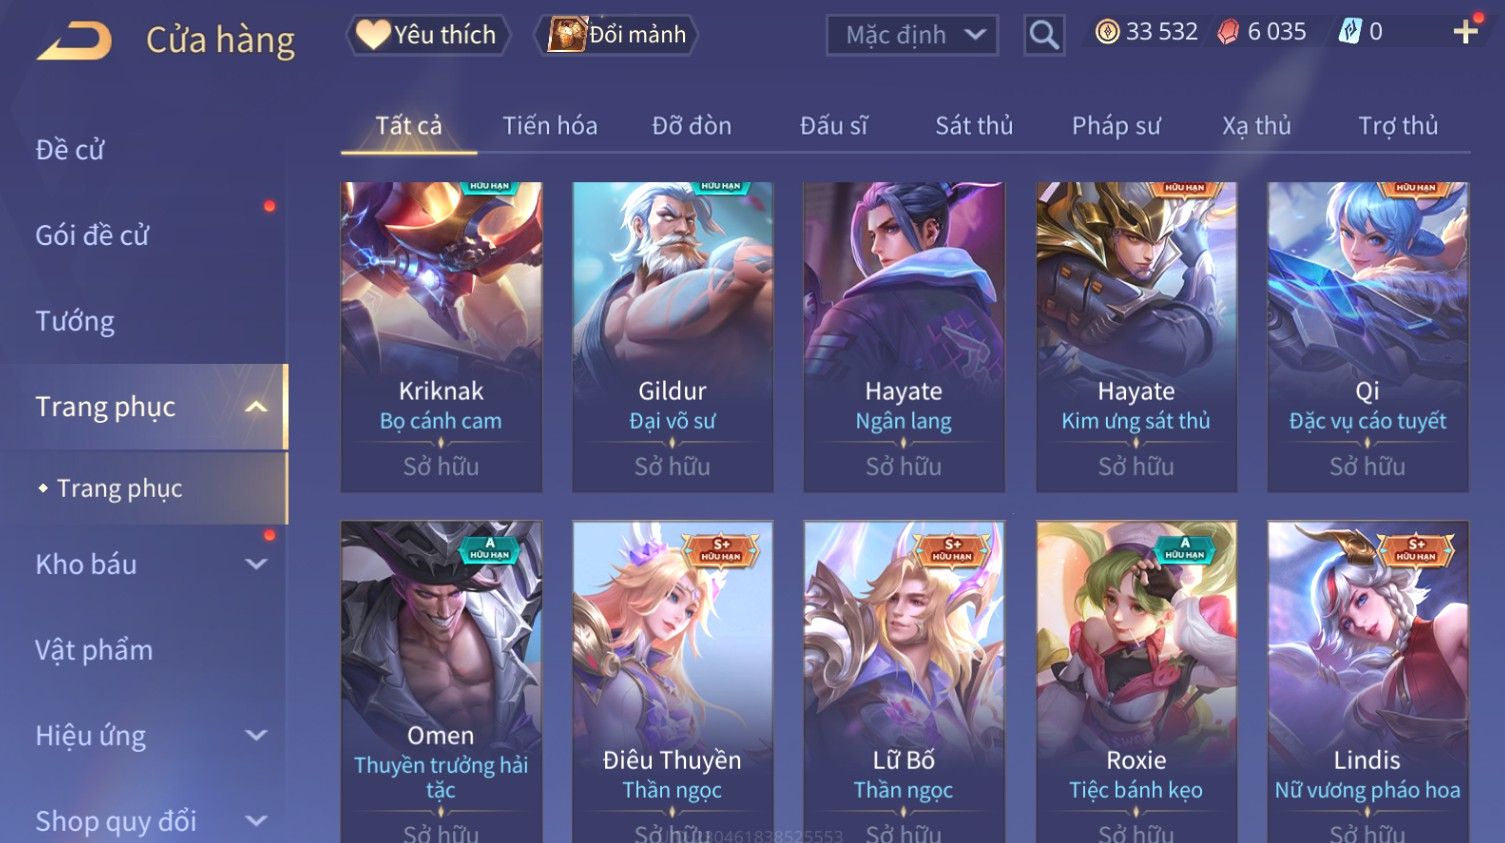Select Kriknak Bọ cánh cam skin card
The width and height of the screenshot is (1505, 843).
pyautogui.click(x=441, y=337)
